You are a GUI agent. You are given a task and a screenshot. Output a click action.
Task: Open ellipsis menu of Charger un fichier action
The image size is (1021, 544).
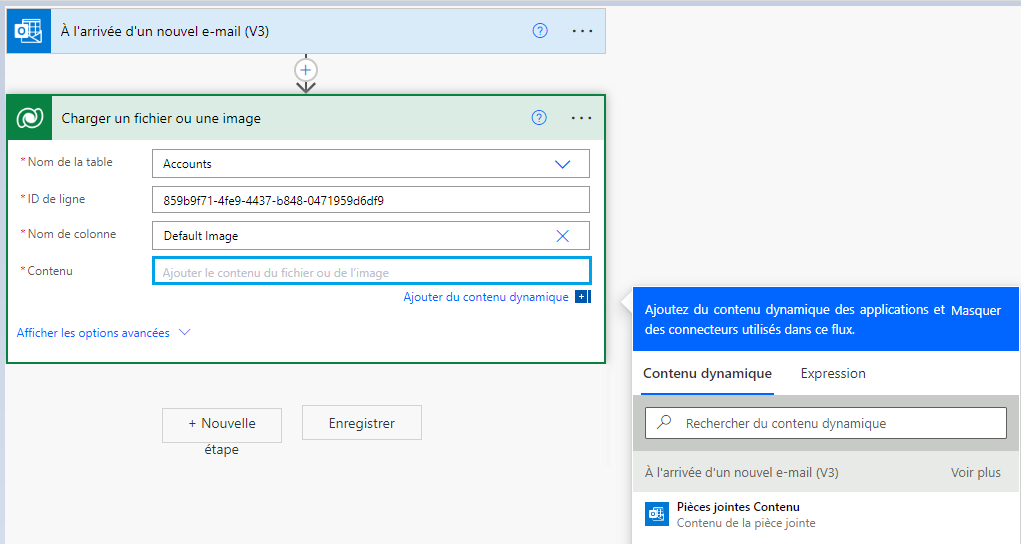pos(581,118)
